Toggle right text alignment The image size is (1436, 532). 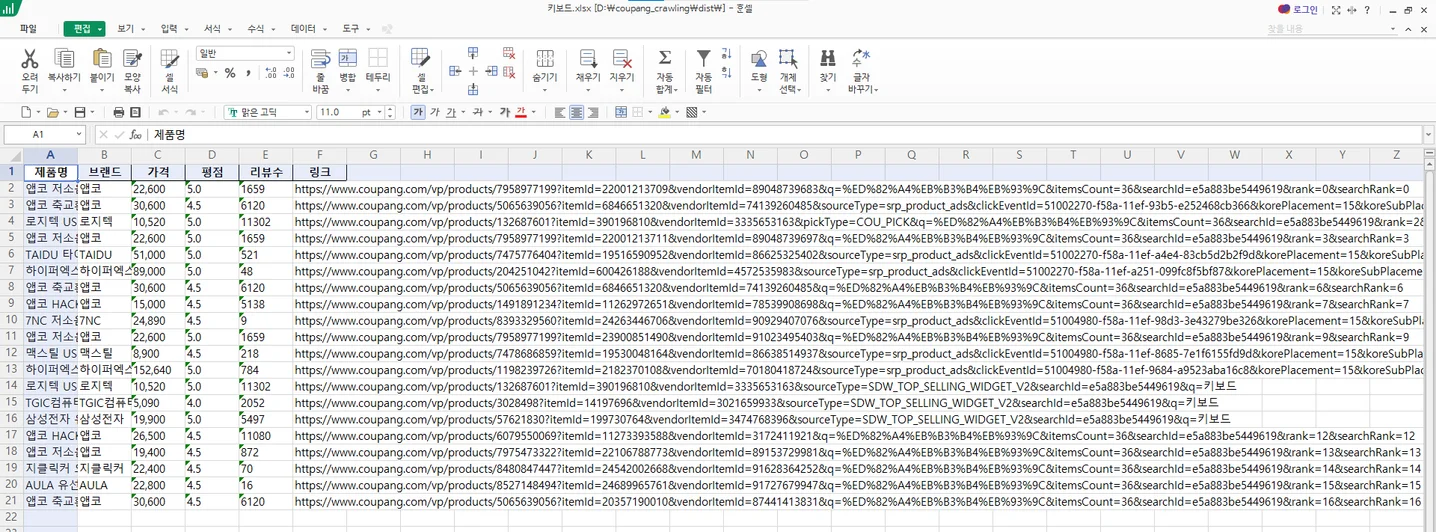593,113
